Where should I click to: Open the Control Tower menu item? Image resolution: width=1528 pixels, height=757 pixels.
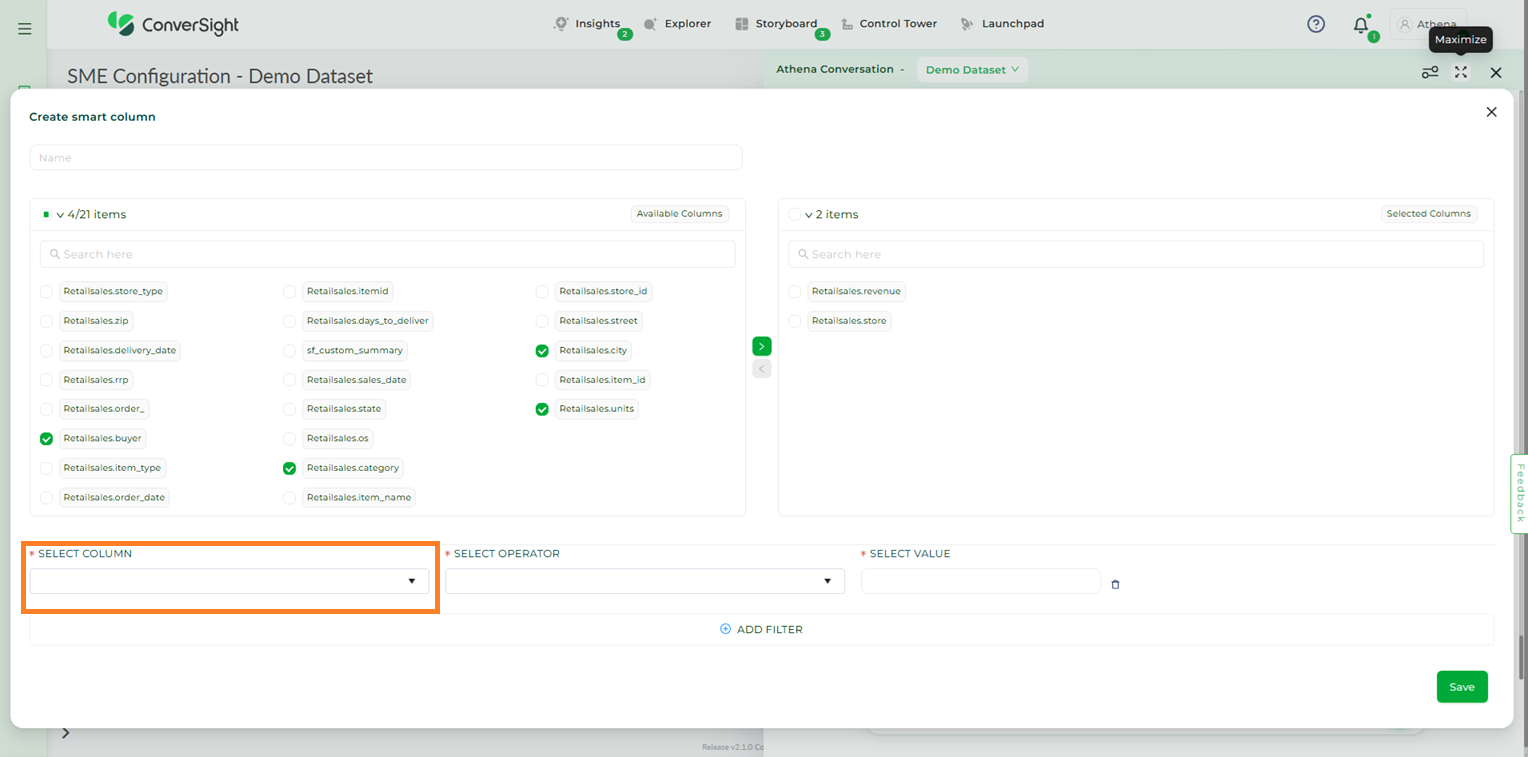888,24
